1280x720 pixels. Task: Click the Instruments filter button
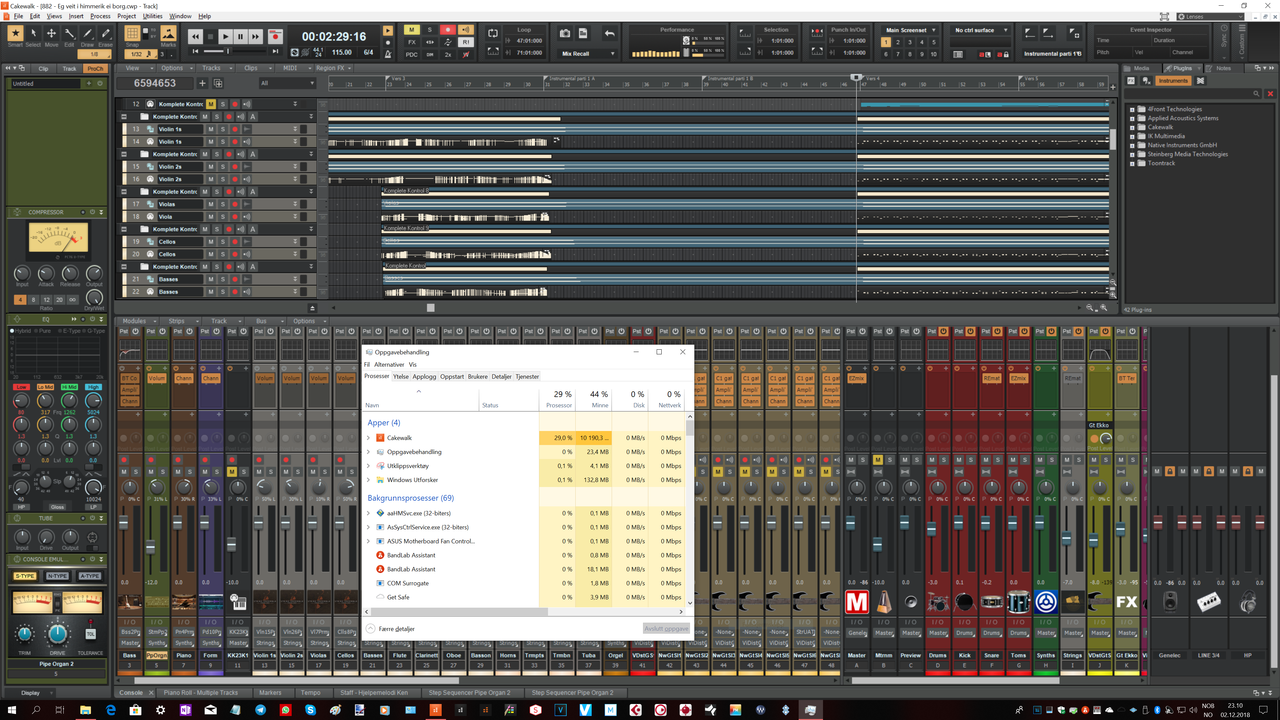point(1172,81)
